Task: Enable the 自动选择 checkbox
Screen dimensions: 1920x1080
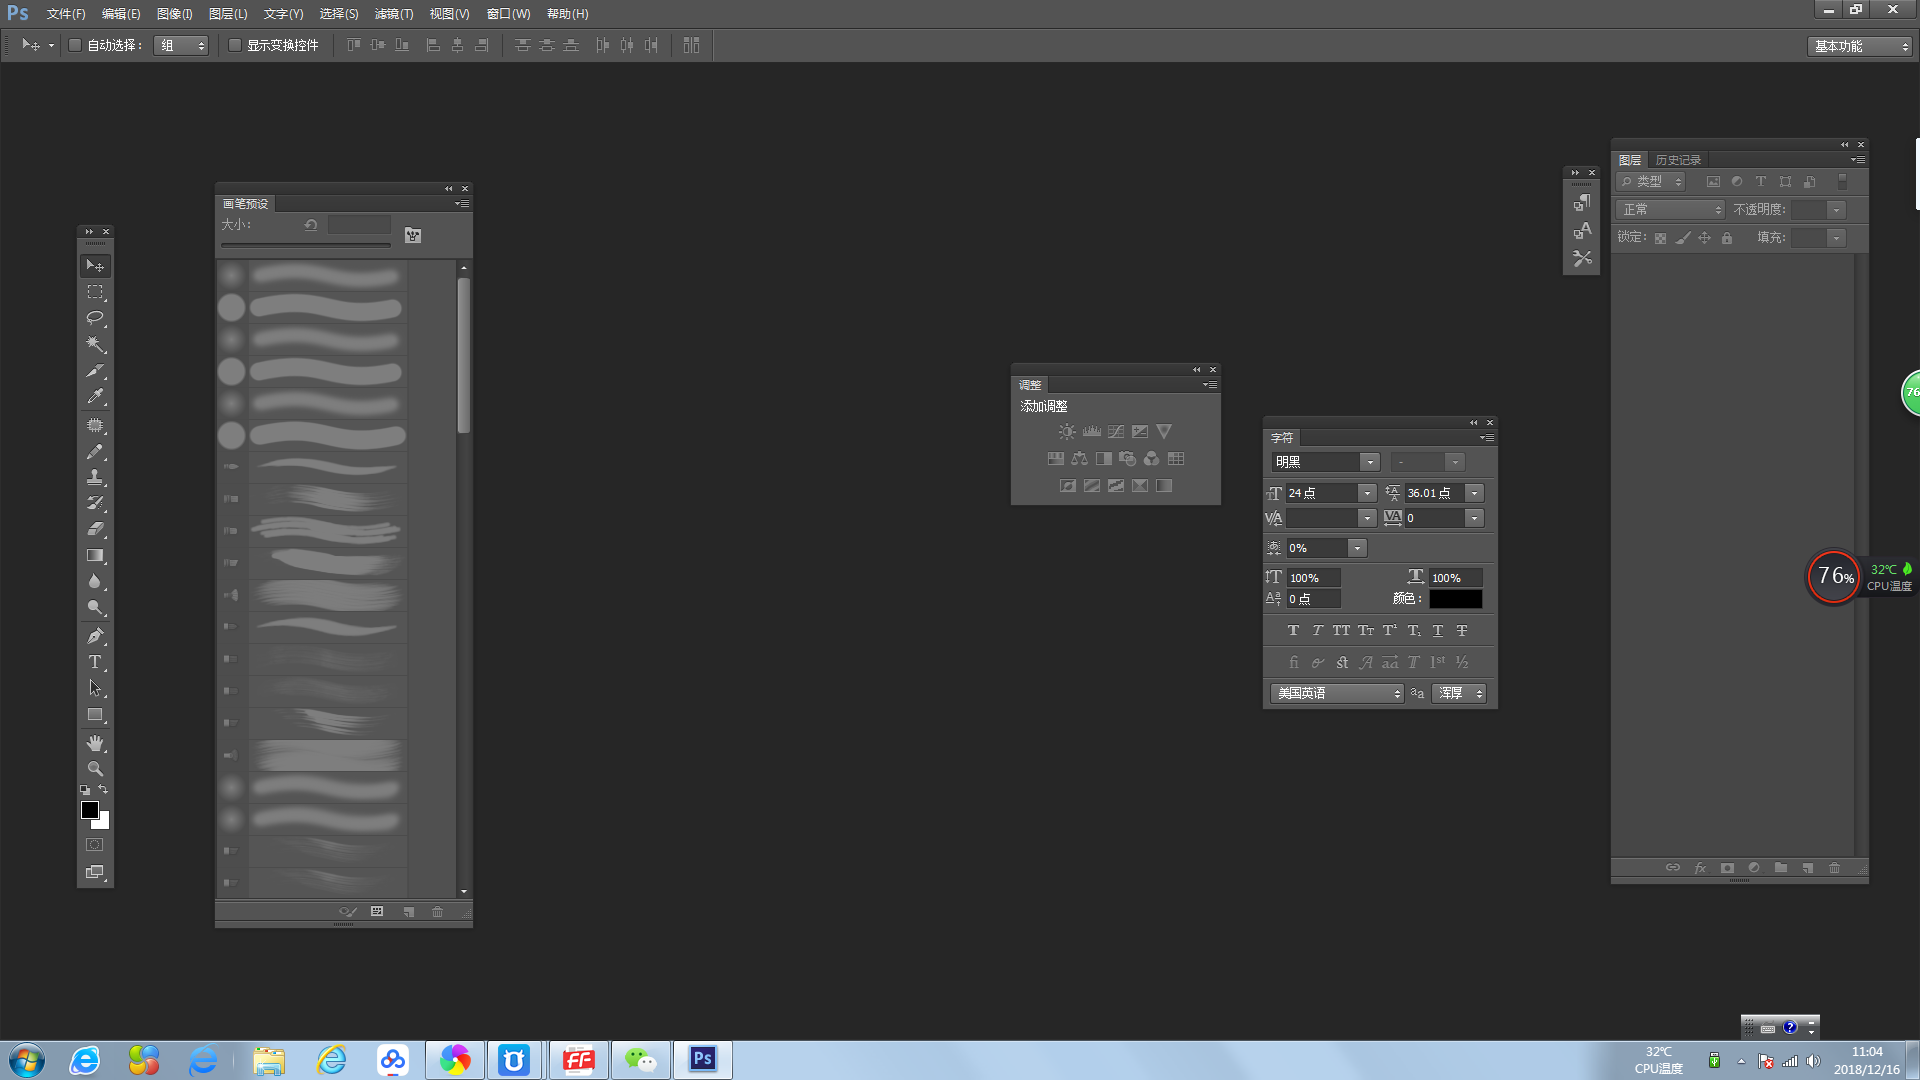Action: point(75,45)
